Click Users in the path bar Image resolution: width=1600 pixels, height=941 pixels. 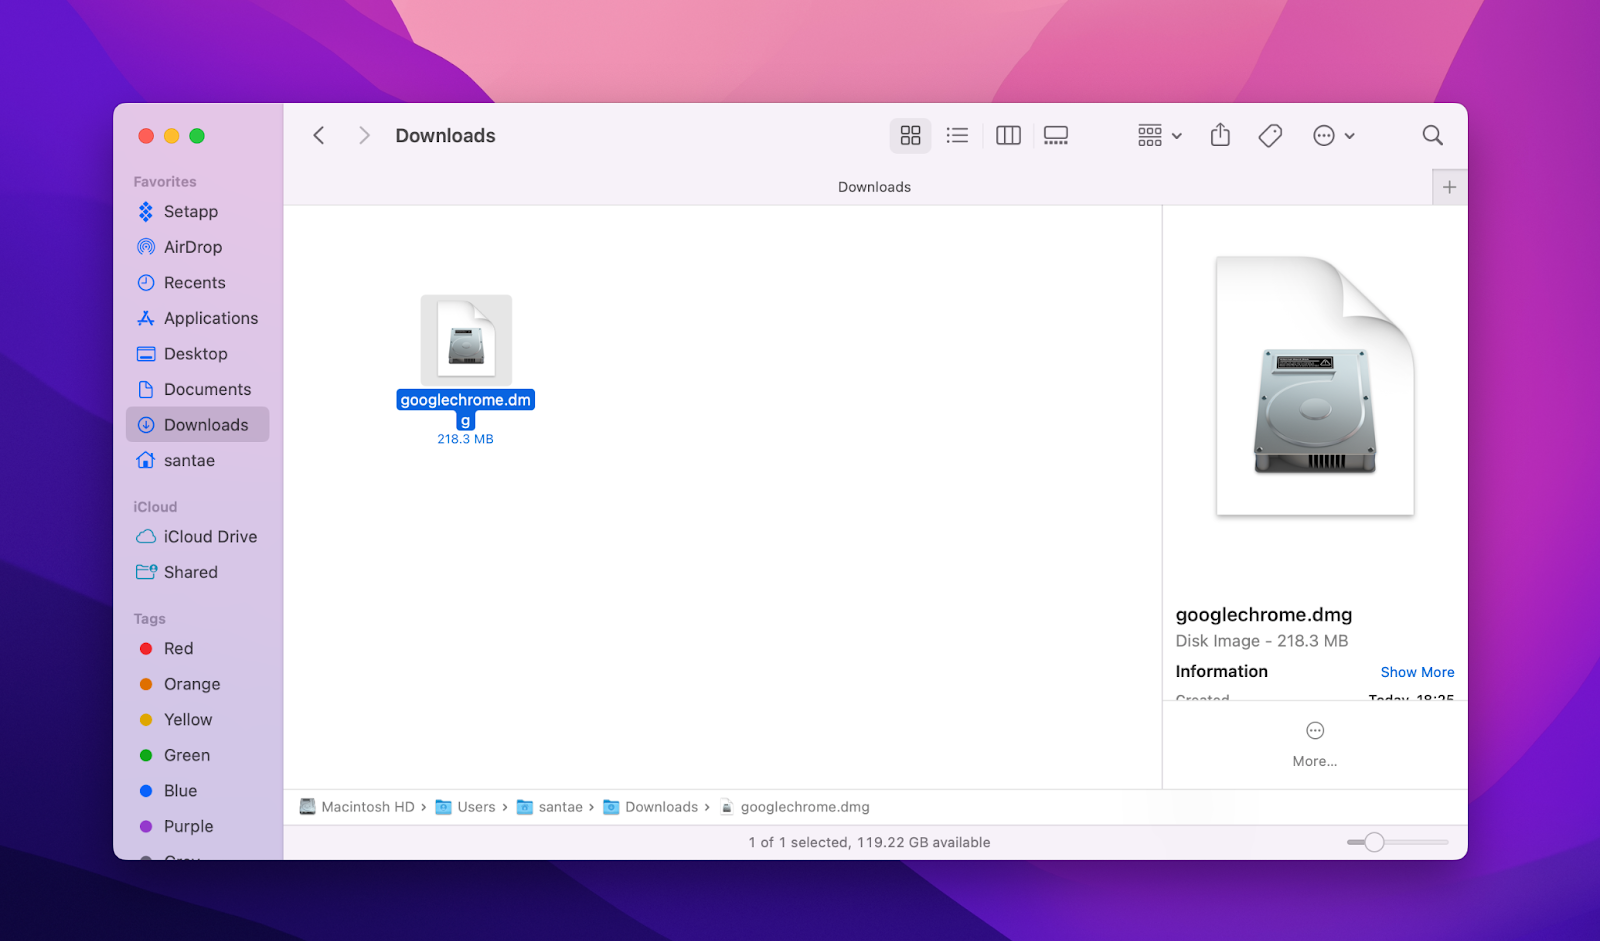(466, 807)
